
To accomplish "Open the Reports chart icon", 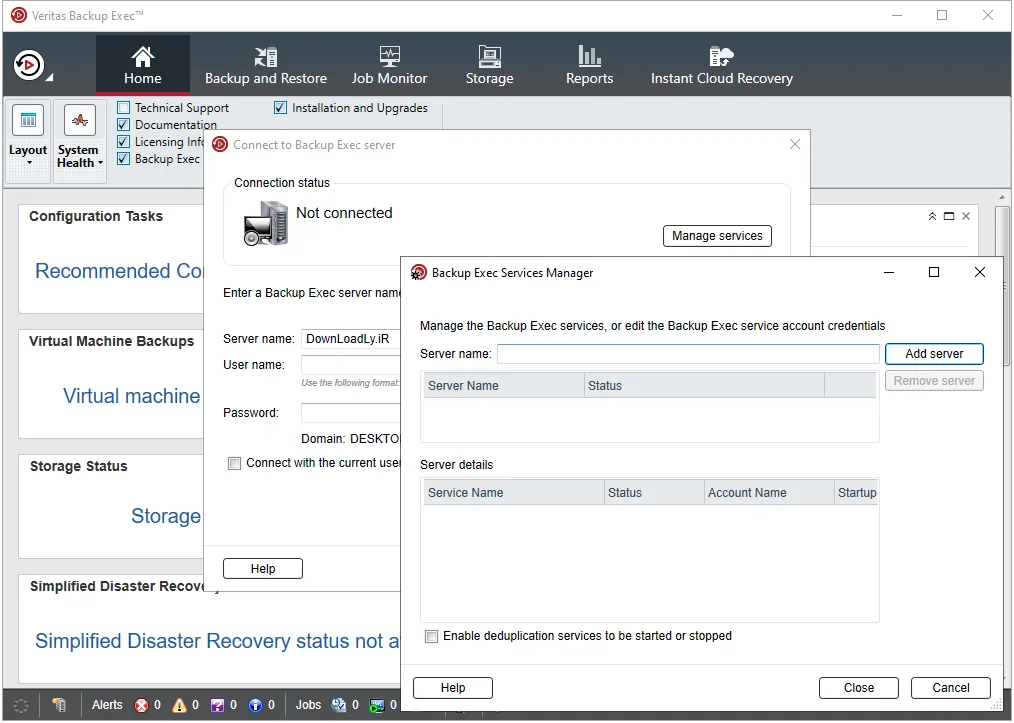I will tap(589, 56).
